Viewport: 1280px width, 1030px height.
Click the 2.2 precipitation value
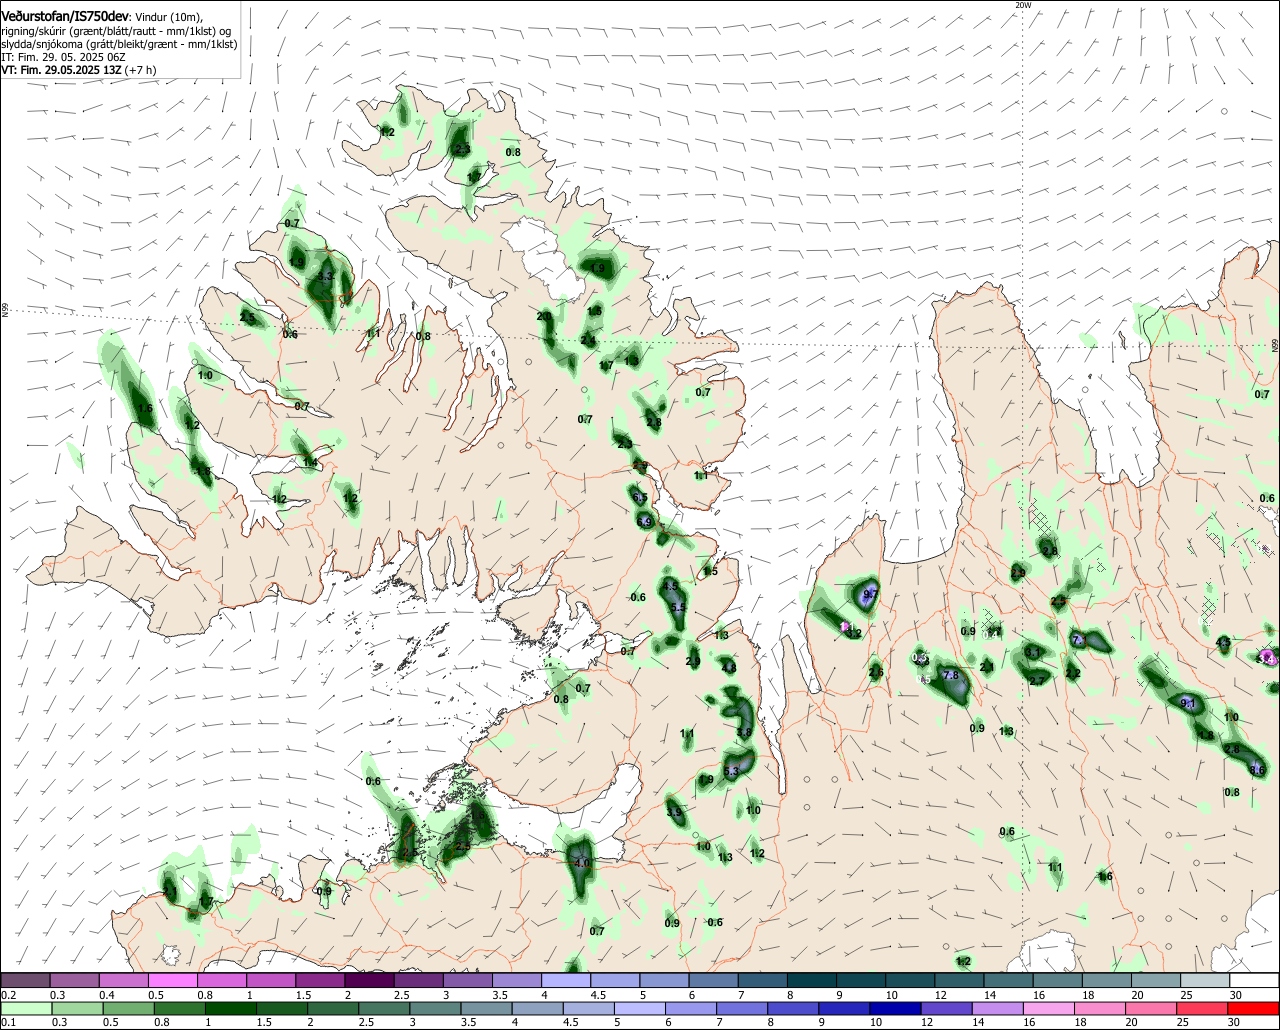(1073, 674)
